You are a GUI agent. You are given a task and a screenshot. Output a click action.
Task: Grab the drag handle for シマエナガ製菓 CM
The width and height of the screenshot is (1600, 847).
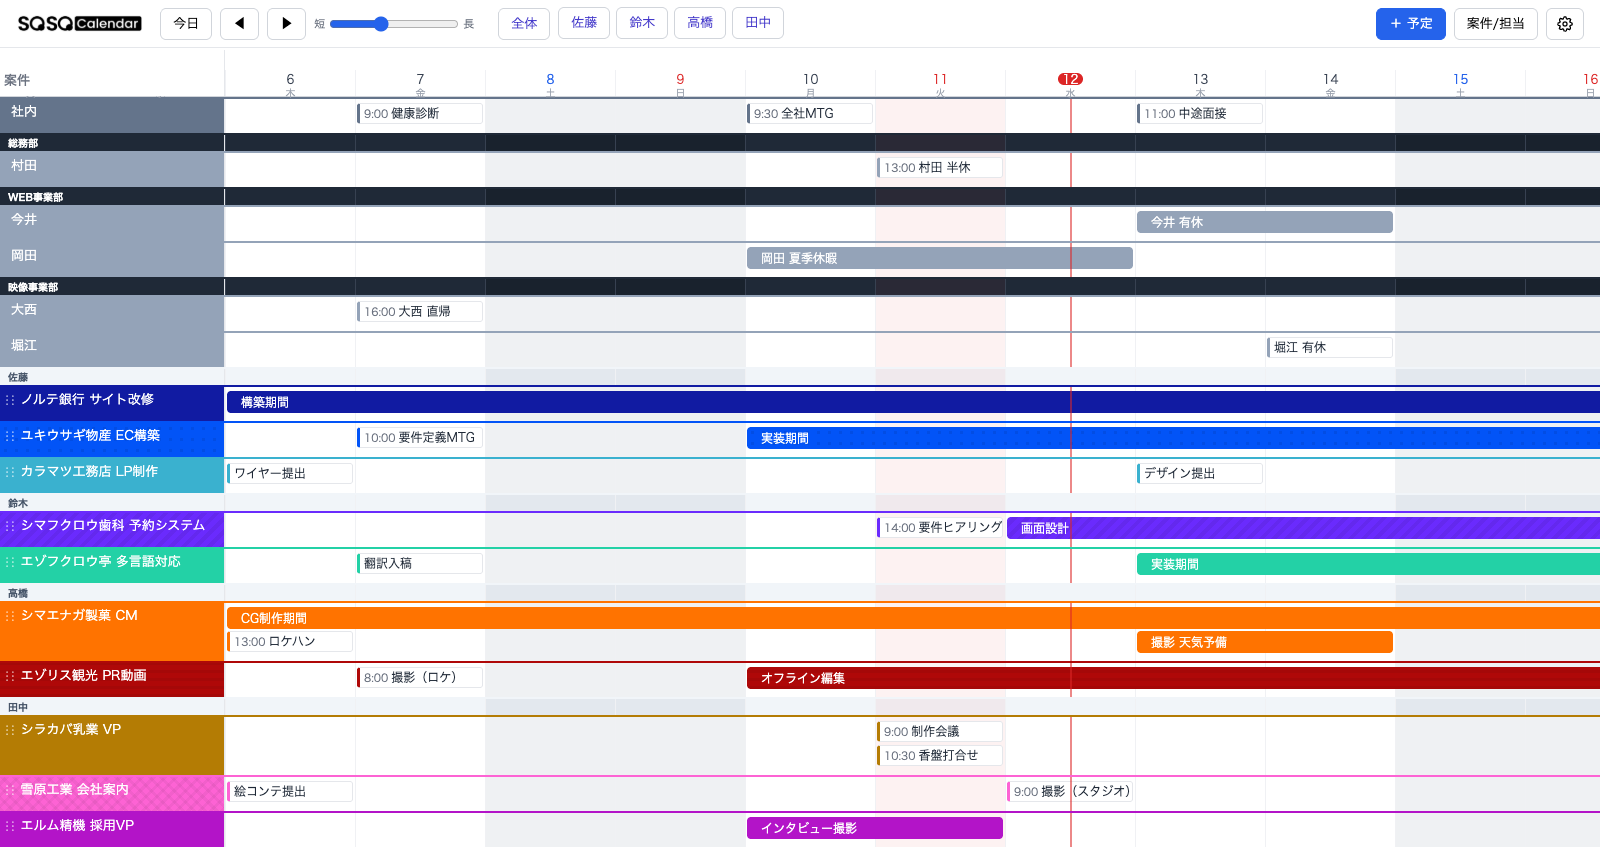10,616
